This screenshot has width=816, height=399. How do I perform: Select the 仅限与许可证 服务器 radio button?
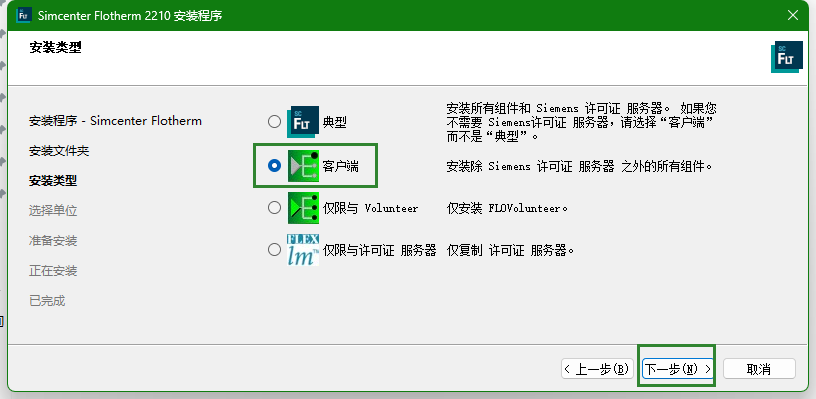click(274, 250)
